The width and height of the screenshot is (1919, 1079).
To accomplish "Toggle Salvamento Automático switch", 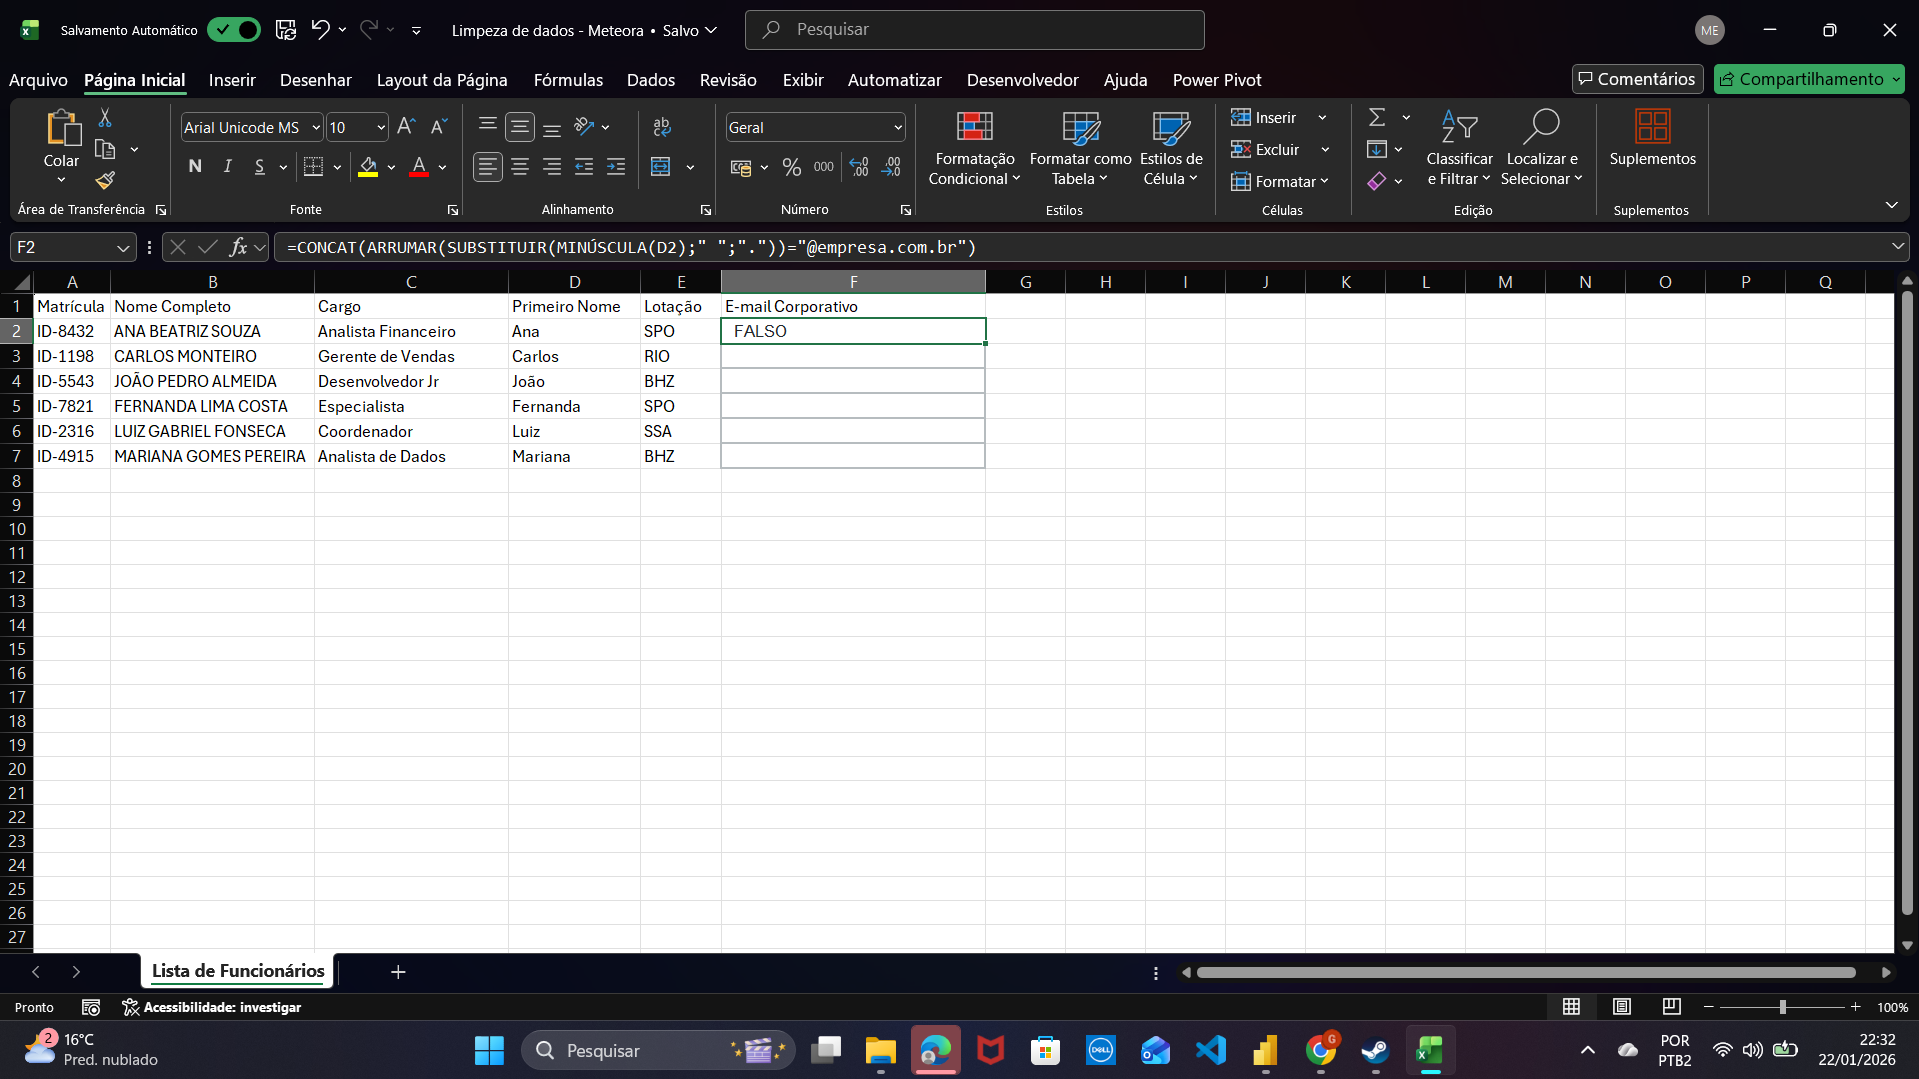I will point(233,30).
